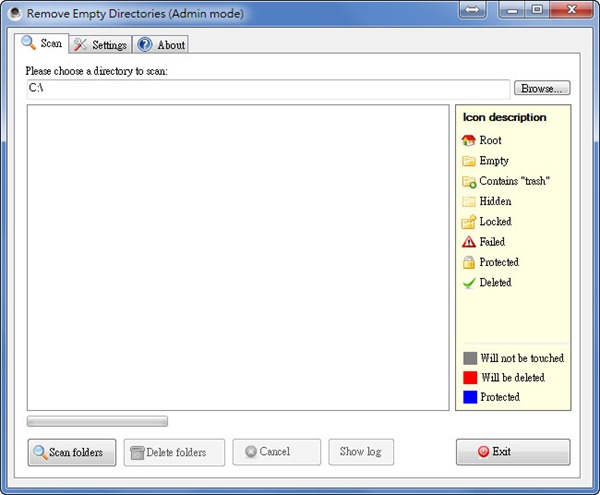Viewport: 600px width, 495px height.
Task: Click the "Will be deleted" legend text
Action: click(x=513, y=378)
